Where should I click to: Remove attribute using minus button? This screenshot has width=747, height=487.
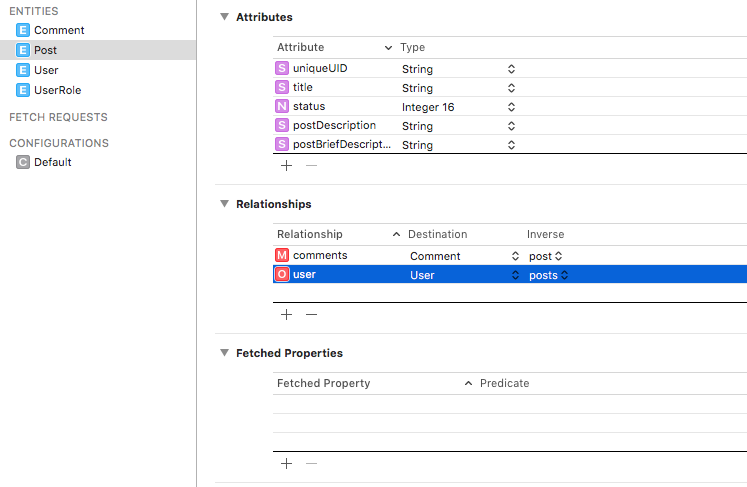311,165
